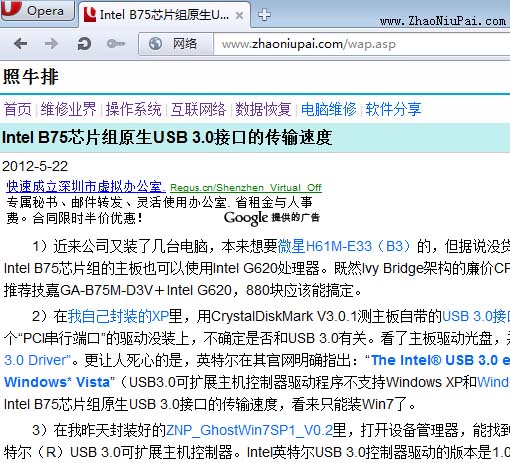This screenshot has height=463, width=510.
Task: Open the ZNP_GhostWin7SP1_V0.2 link
Action: click(249, 430)
